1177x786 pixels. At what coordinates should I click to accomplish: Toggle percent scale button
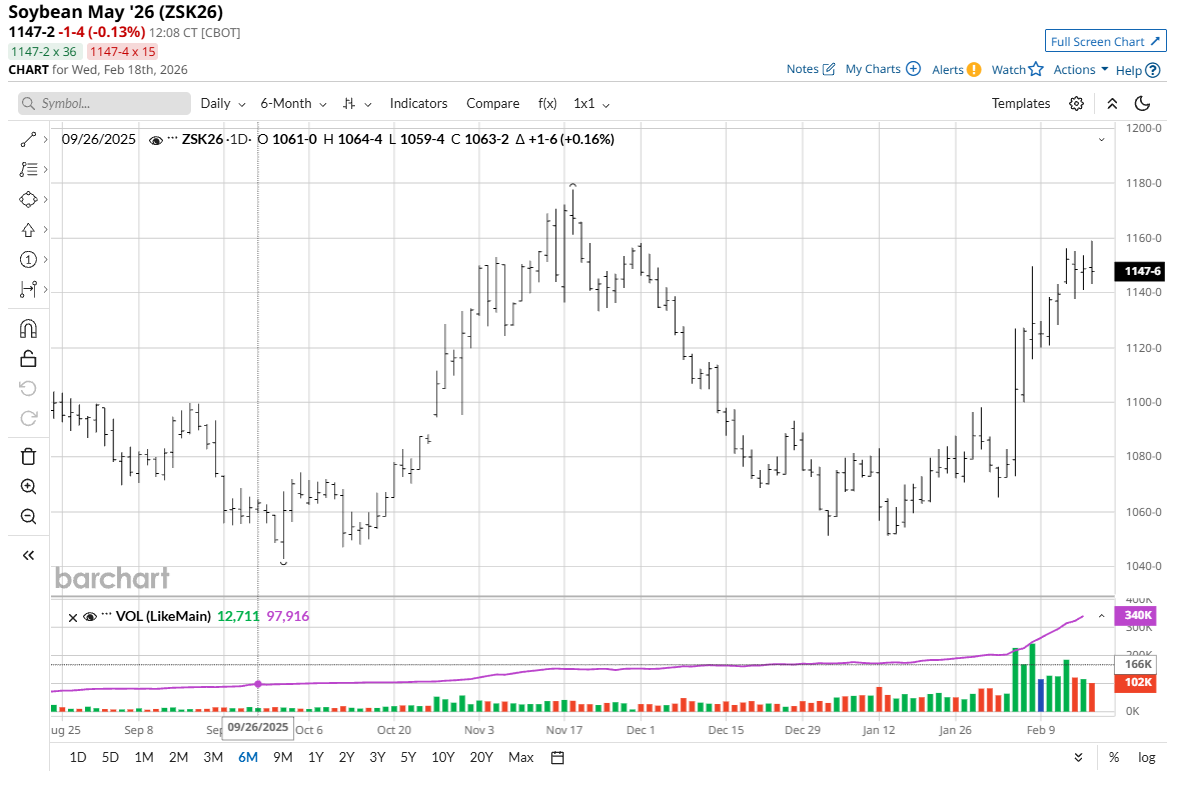[x=1114, y=757]
